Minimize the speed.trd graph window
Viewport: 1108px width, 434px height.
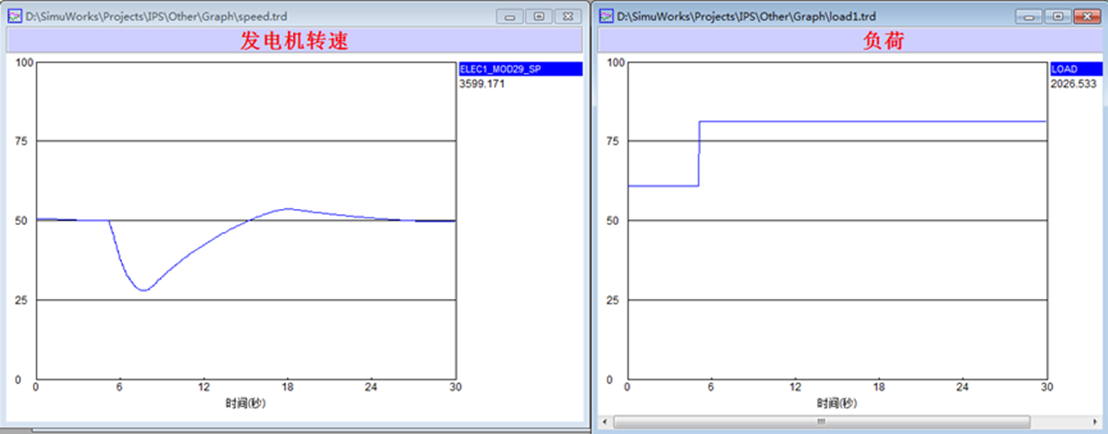click(x=511, y=17)
